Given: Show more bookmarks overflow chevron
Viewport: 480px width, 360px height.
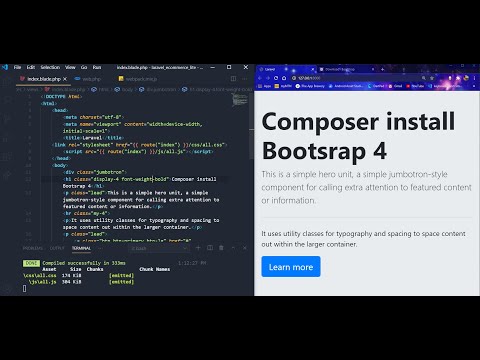Looking at the screenshot, I should pos(474,86).
